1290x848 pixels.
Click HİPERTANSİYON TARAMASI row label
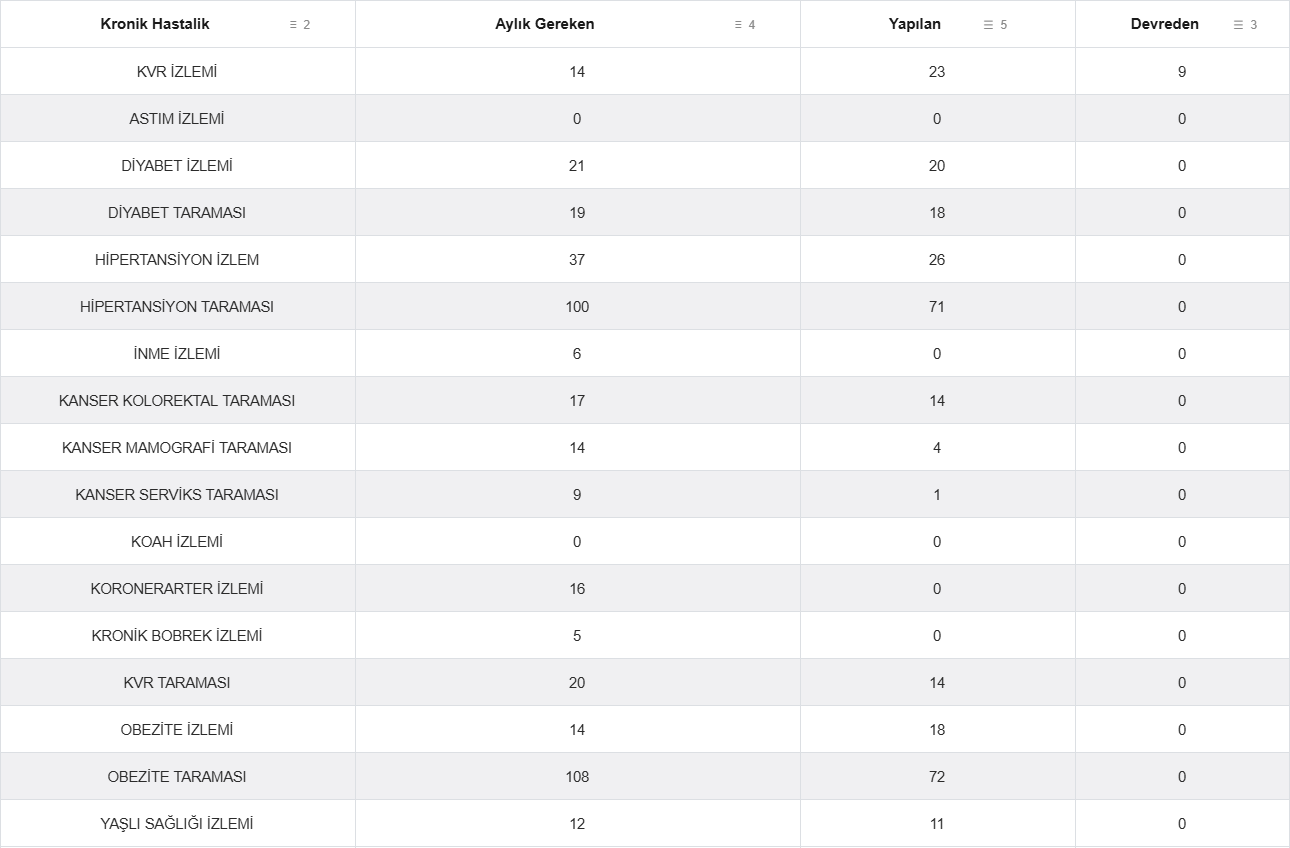coord(177,307)
